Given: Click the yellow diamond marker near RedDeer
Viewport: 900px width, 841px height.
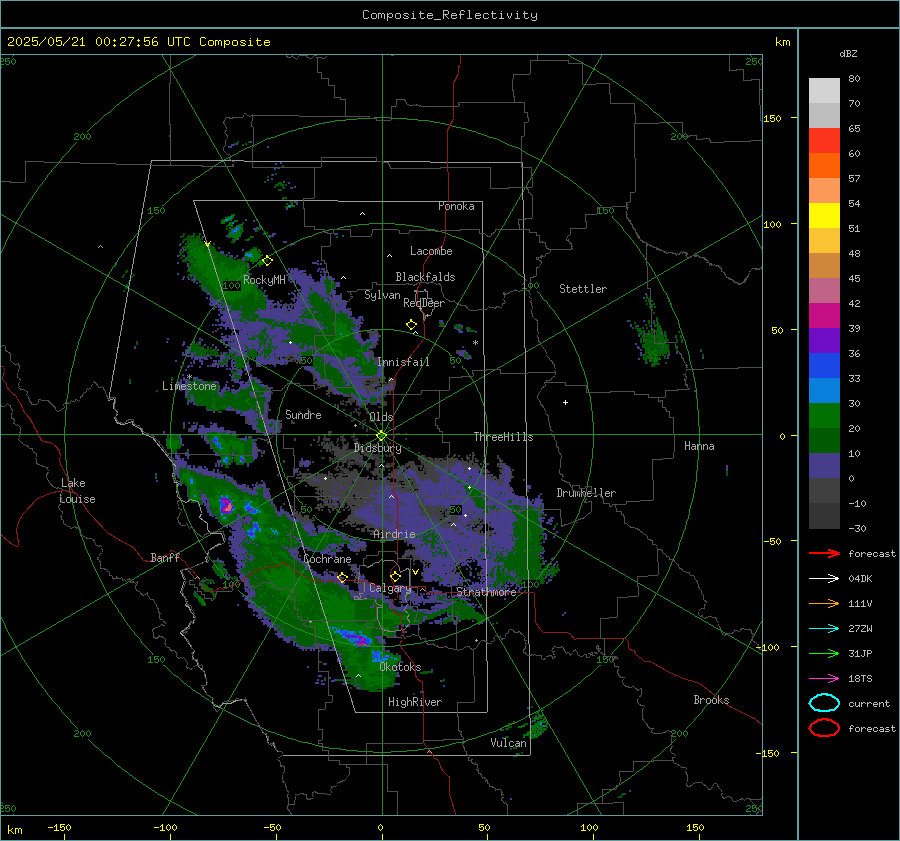Looking at the screenshot, I should (x=411, y=325).
